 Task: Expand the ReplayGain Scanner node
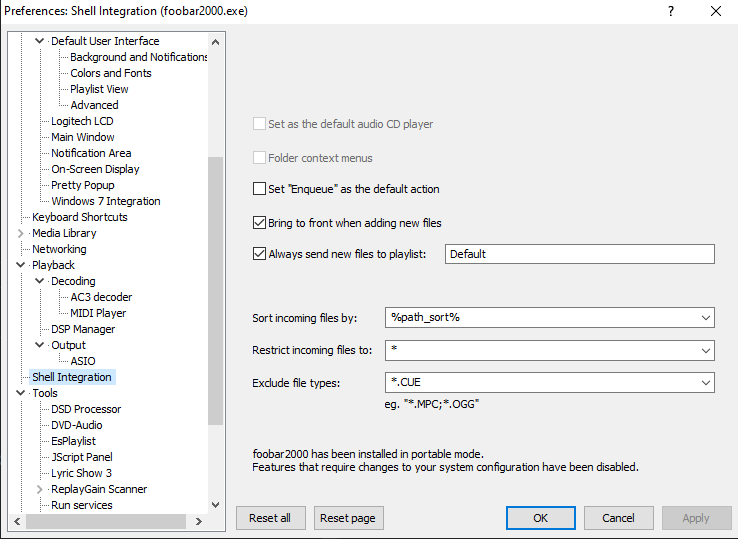coord(40,489)
